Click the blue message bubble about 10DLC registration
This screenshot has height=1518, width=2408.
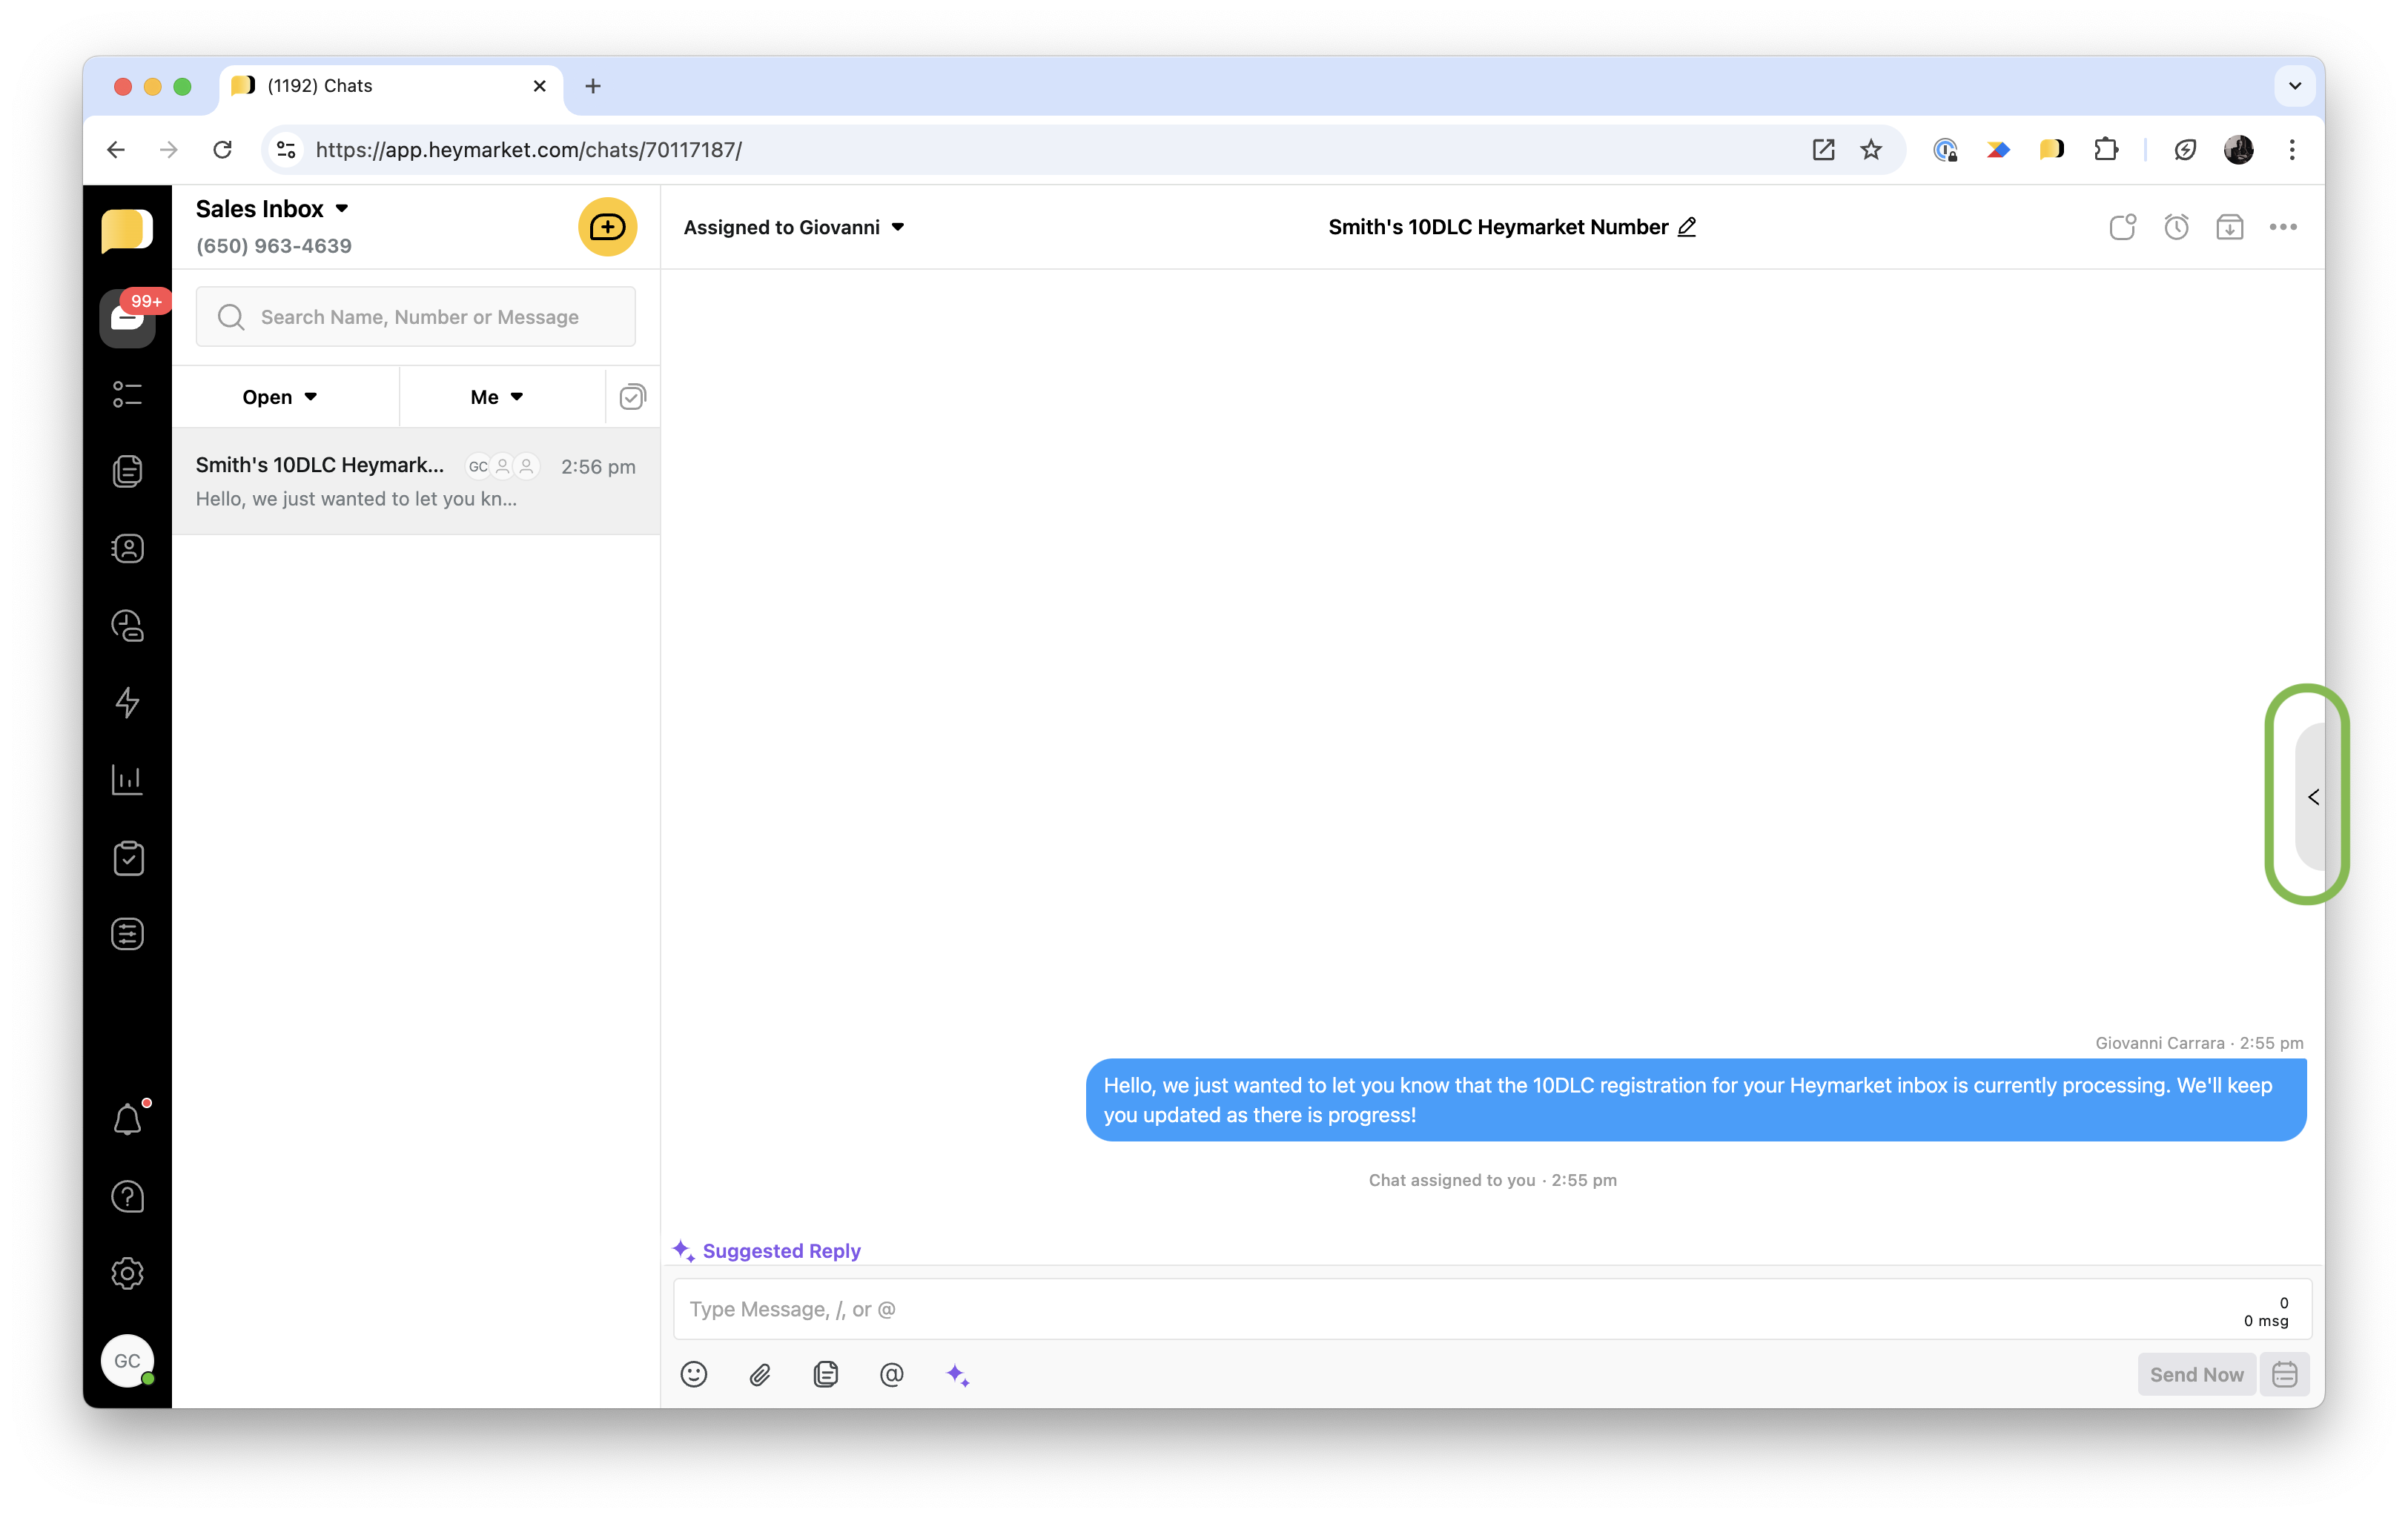tap(1696, 1100)
